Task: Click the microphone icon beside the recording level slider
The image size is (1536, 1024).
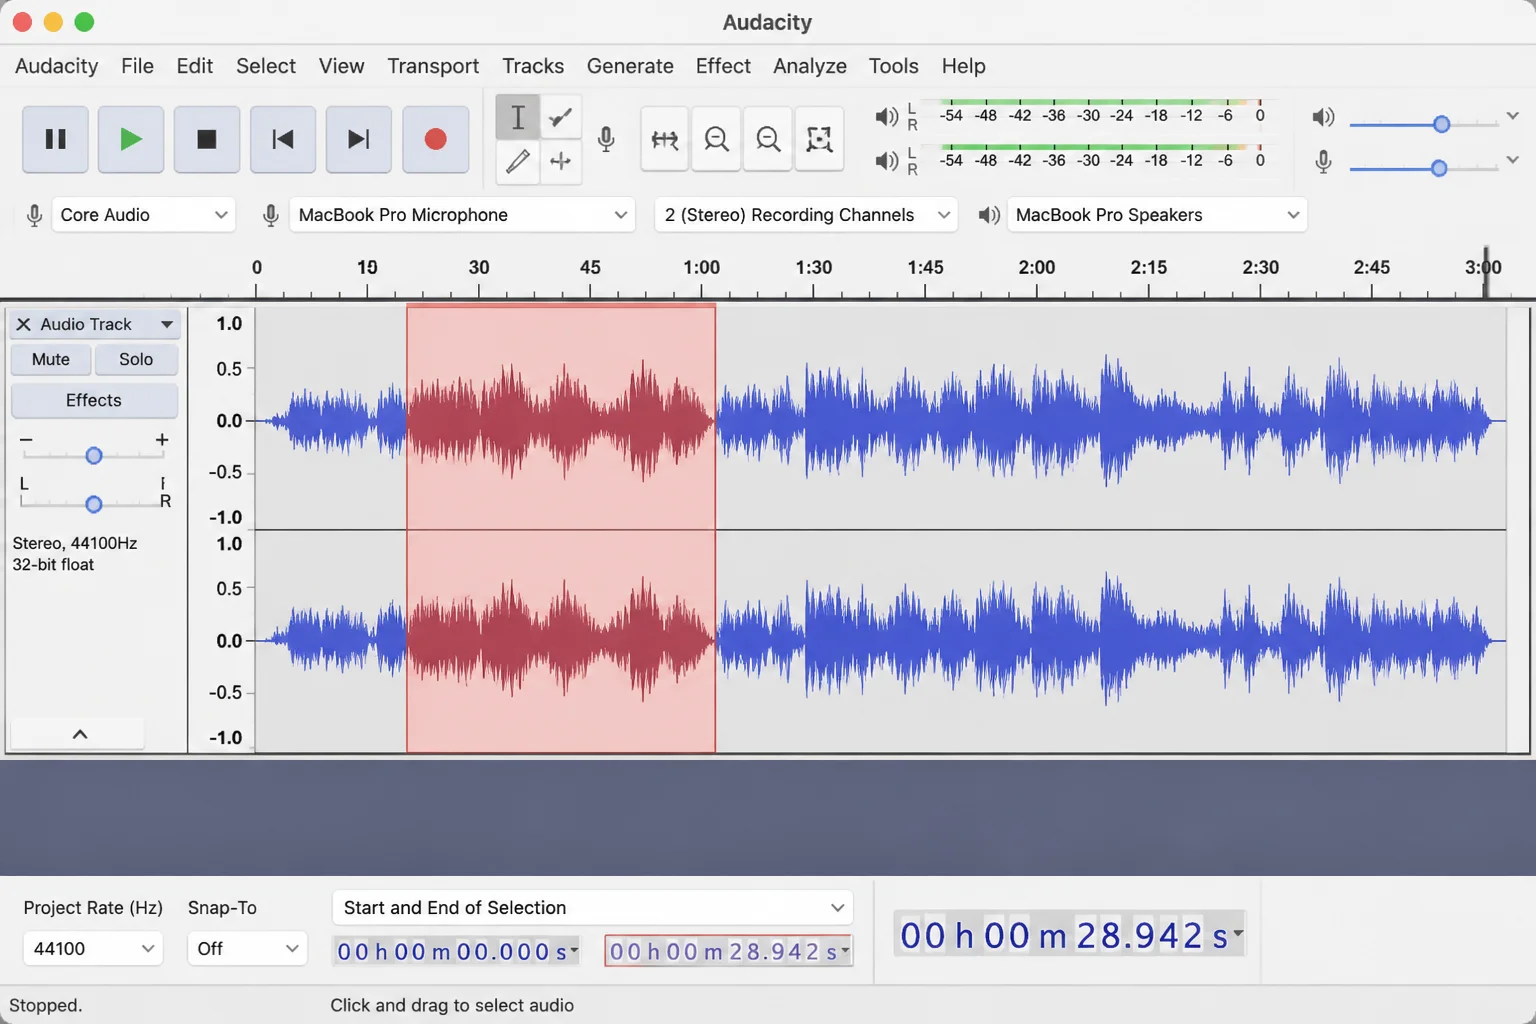Action: (x=1323, y=161)
